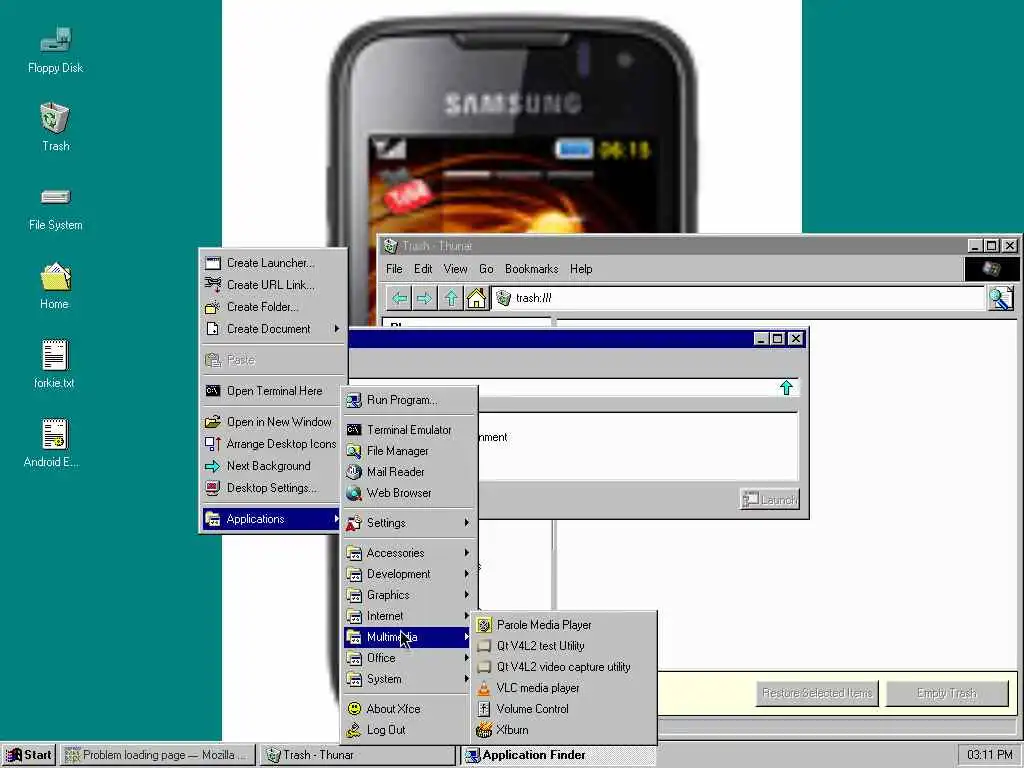Open the Edit menu in Thunar
Viewport: 1024px width, 768px height.
click(423, 269)
